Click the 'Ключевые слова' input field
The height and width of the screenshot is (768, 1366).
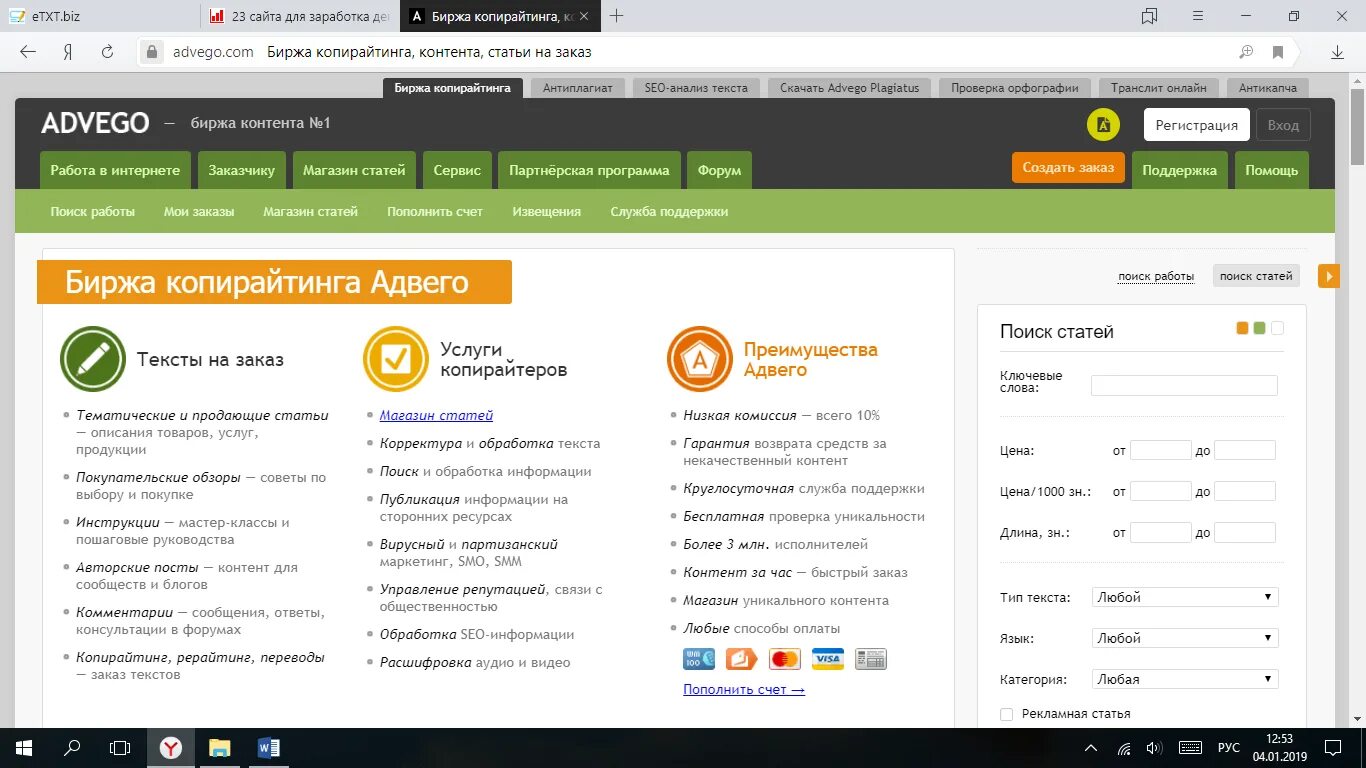point(1184,385)
